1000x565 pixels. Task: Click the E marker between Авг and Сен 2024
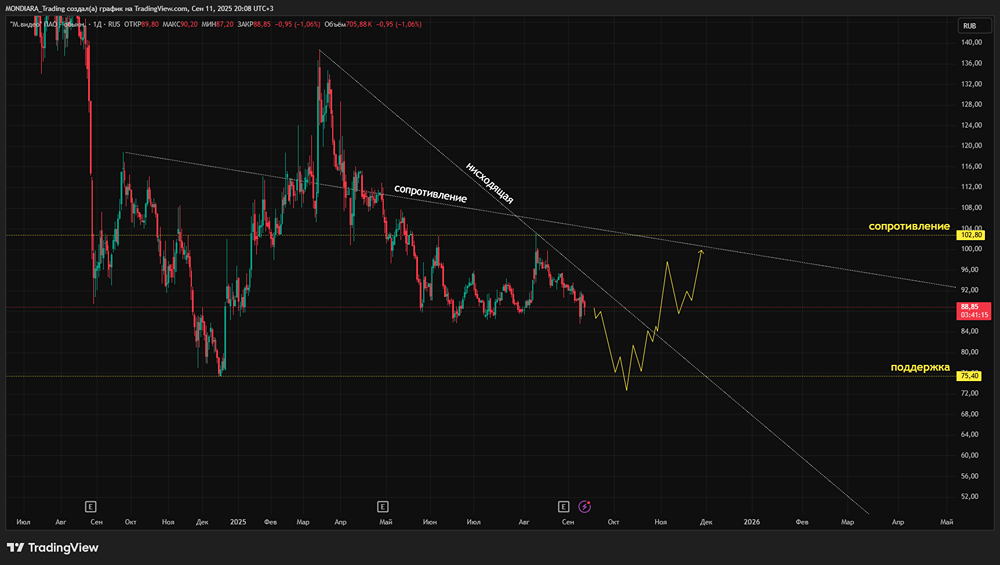pyautogui.click(x=91, y=506)
